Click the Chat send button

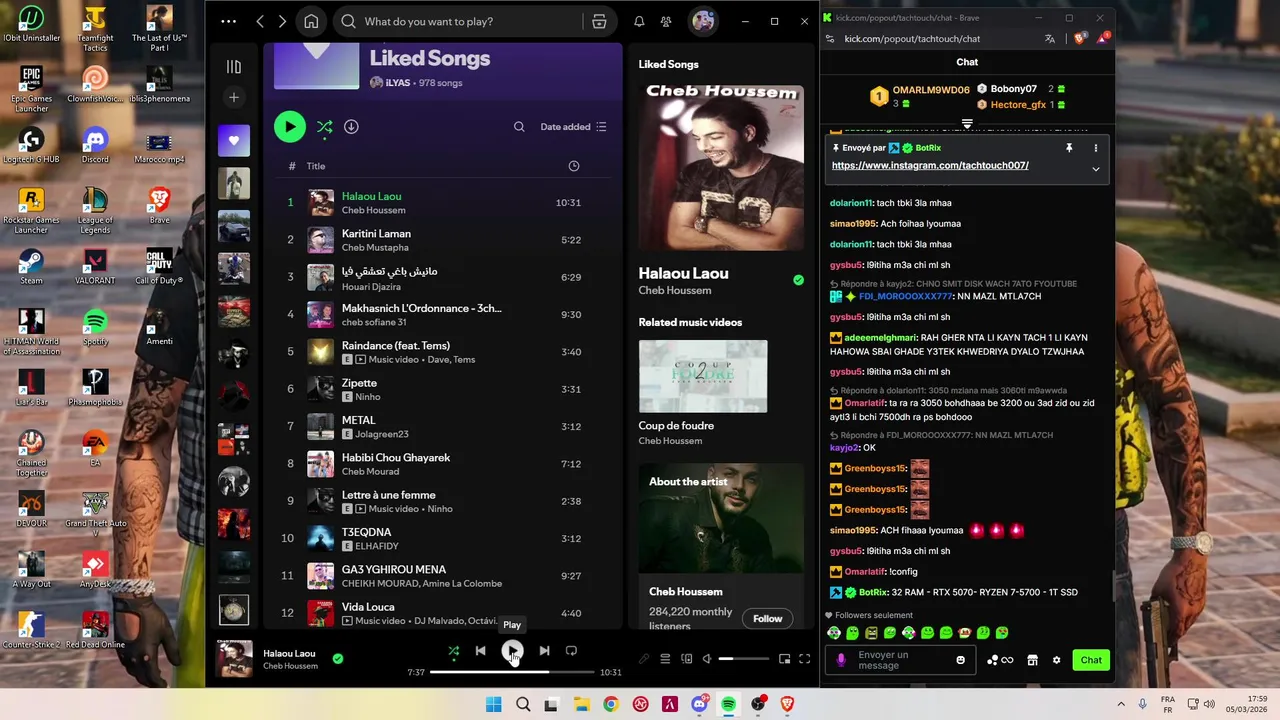pyautogui.click(x=1091, y=660)
